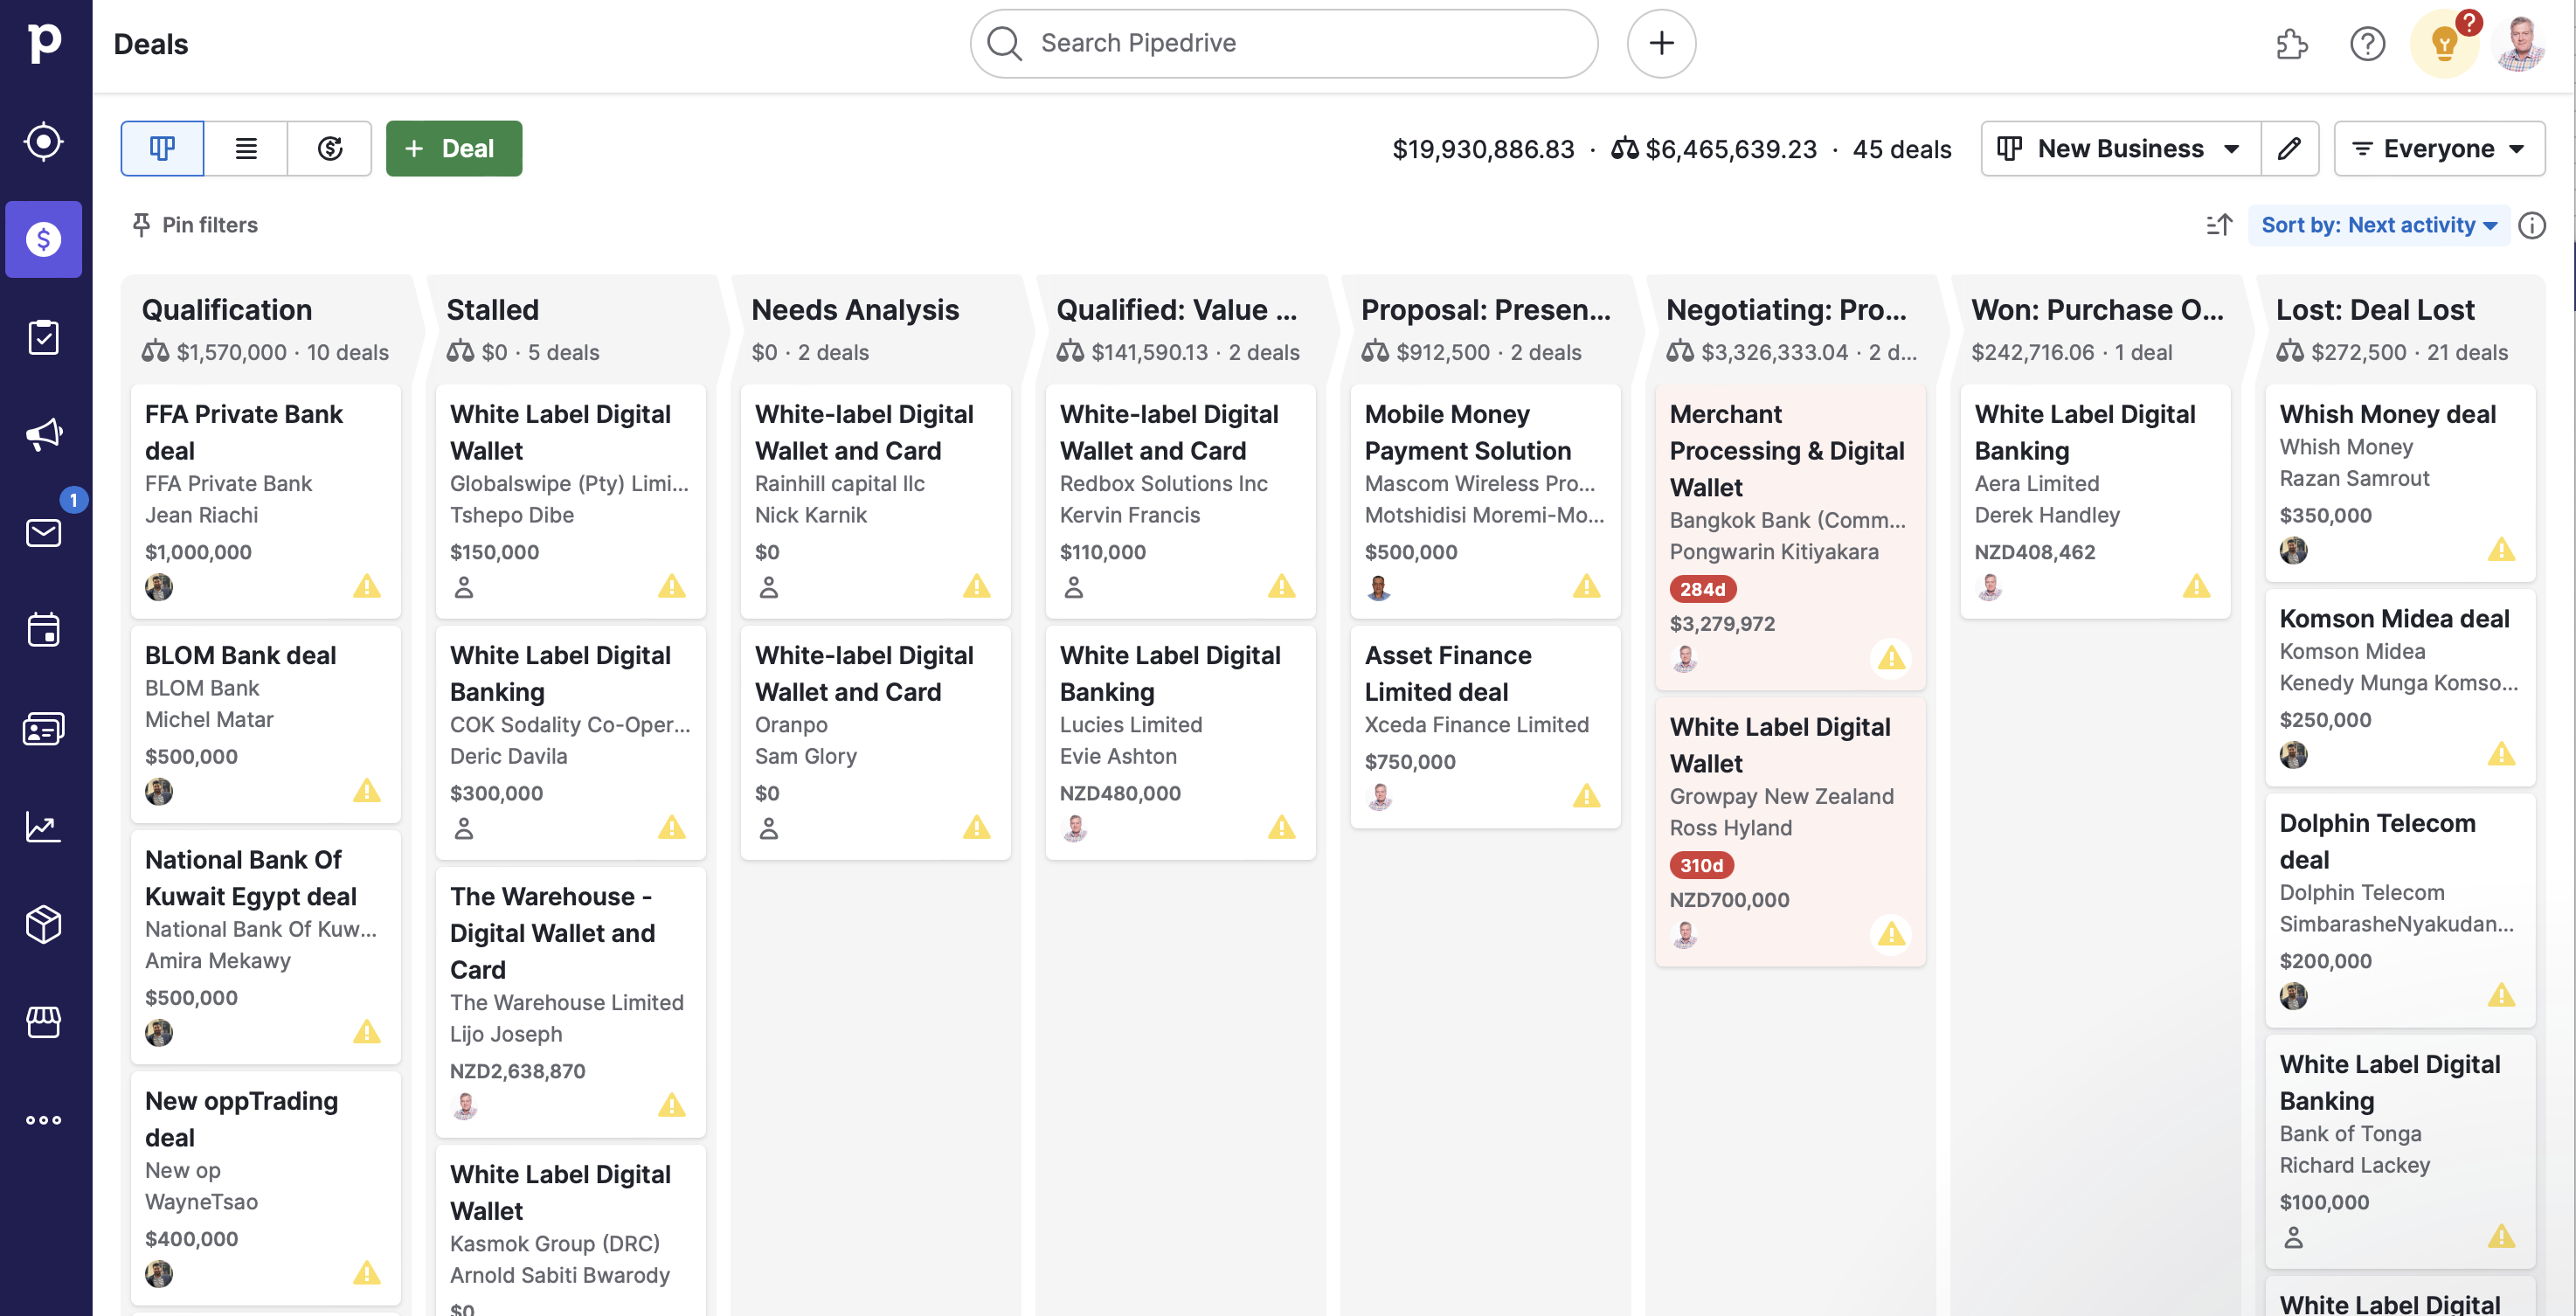This screenshot has width=2576, height=1316.
Task: Switch to list view
Action: coord(246,149)
